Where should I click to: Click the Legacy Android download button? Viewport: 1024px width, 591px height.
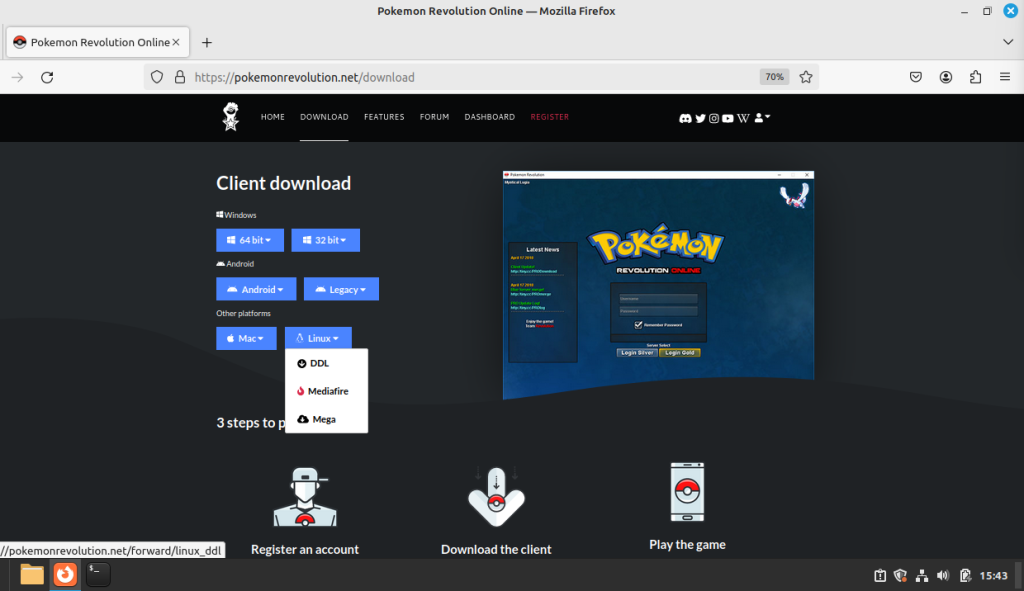pyautogui.click(x=341, y=288)
